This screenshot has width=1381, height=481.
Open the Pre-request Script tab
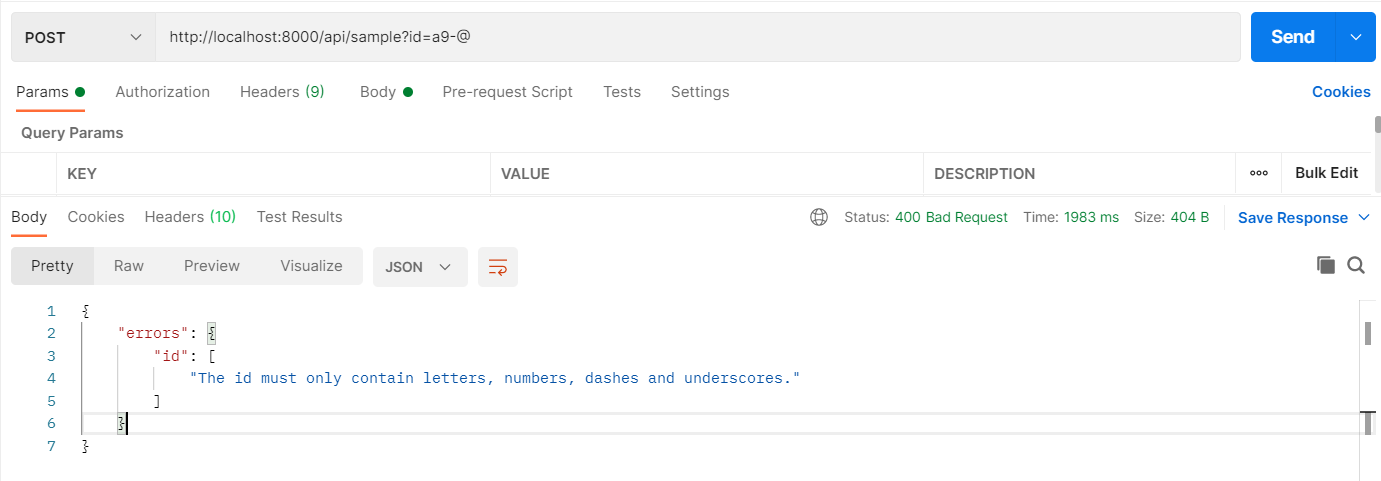(508, 92)
